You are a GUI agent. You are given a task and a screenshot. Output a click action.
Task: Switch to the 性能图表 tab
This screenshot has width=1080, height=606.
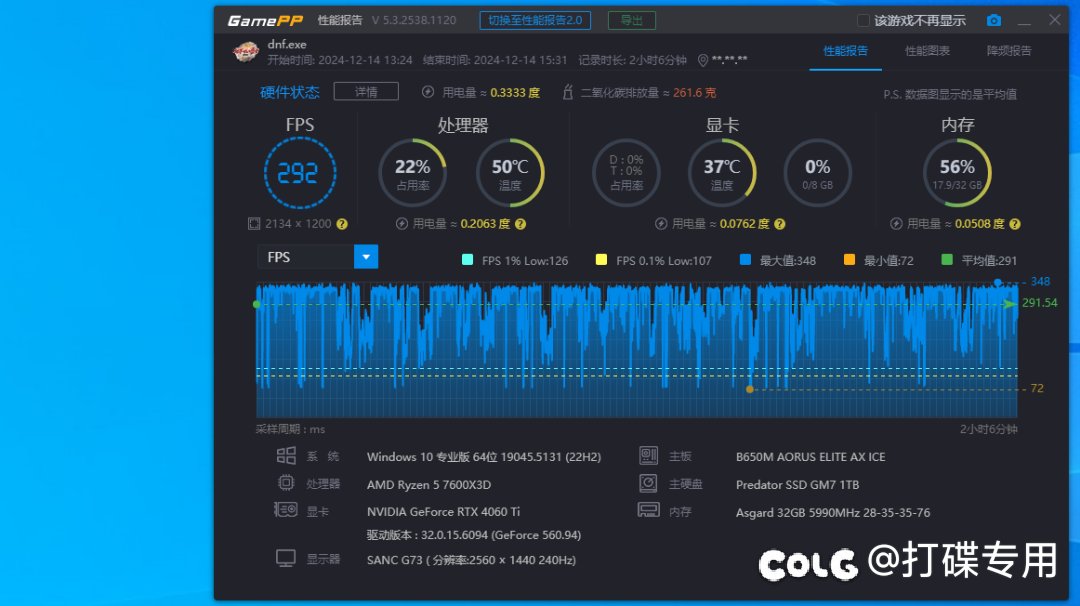click(x=927, y=51)
